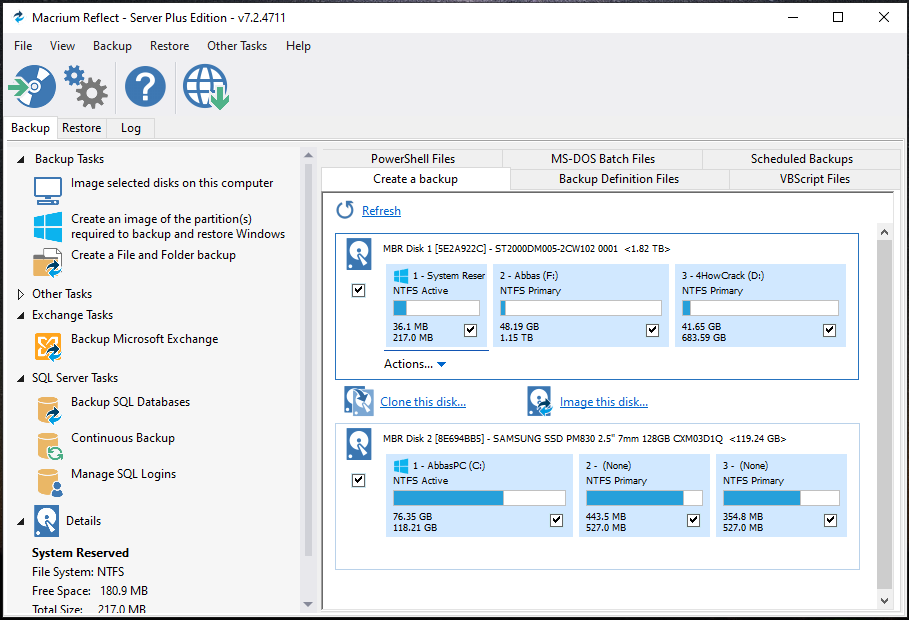Click the Backup SQL Databases icon
Screen dimensions: 909x620
point(49,410)
